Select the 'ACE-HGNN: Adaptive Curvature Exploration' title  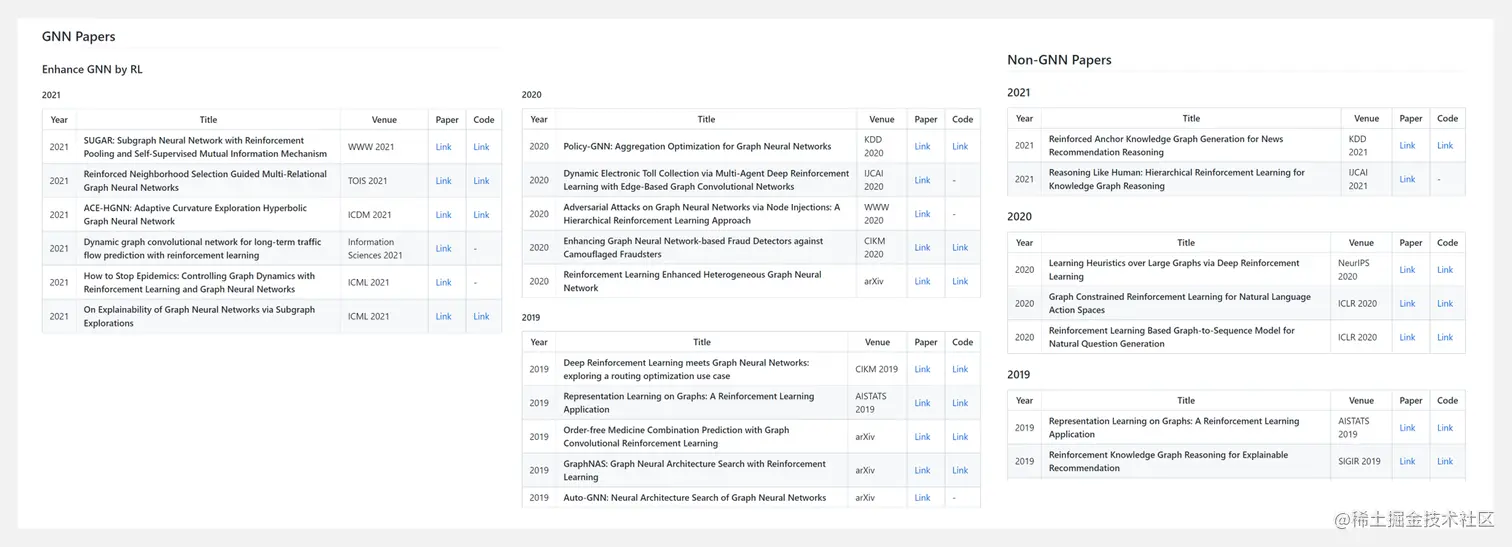coord(195,215)
